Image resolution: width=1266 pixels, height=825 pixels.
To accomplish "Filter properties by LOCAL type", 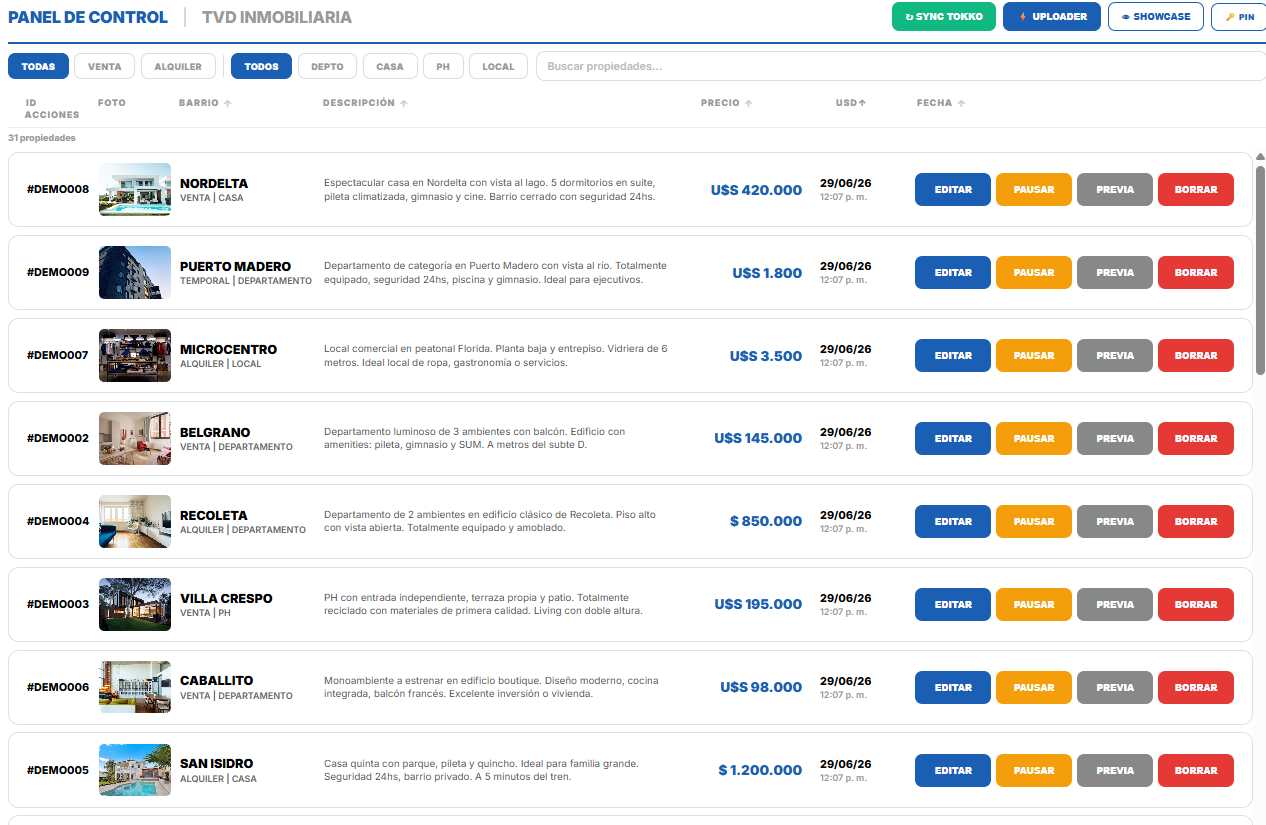I will tap(498, 66).
